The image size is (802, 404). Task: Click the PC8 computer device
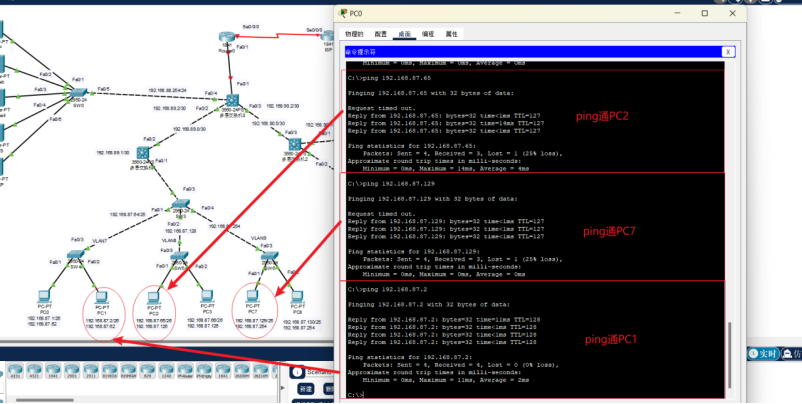click(297, 297)
